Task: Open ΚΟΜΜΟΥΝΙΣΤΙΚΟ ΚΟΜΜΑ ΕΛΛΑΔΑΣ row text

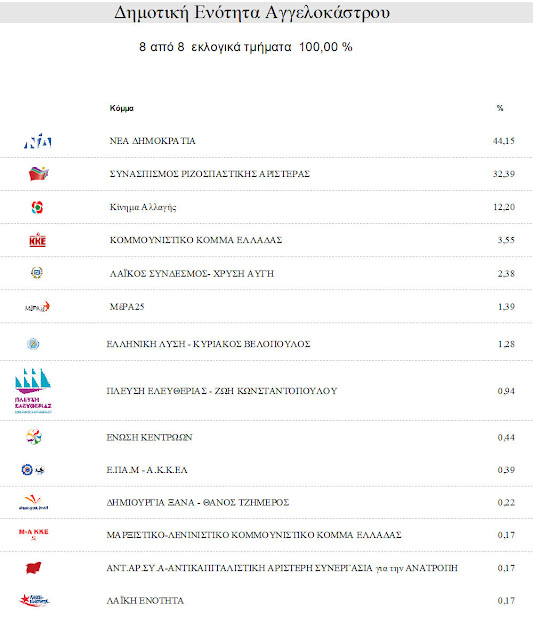Action: (196, 240)
